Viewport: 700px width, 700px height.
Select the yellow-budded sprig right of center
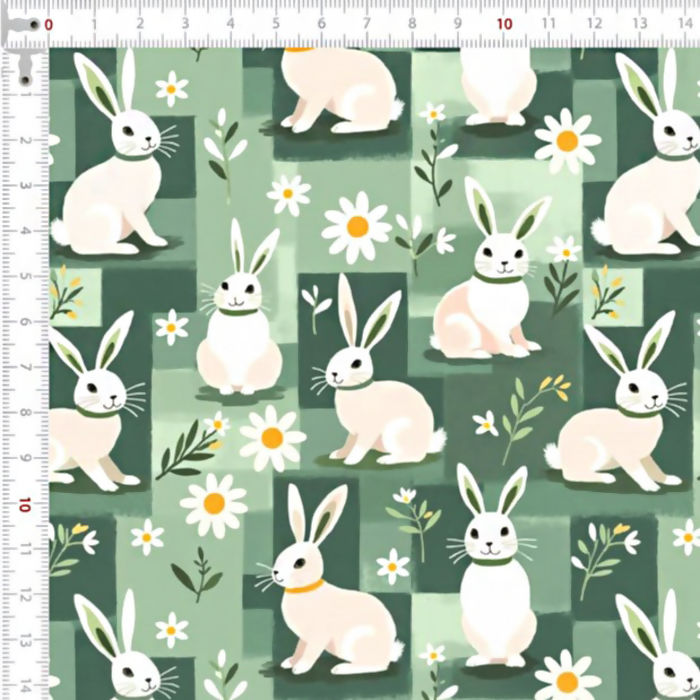tap(530, 405)
